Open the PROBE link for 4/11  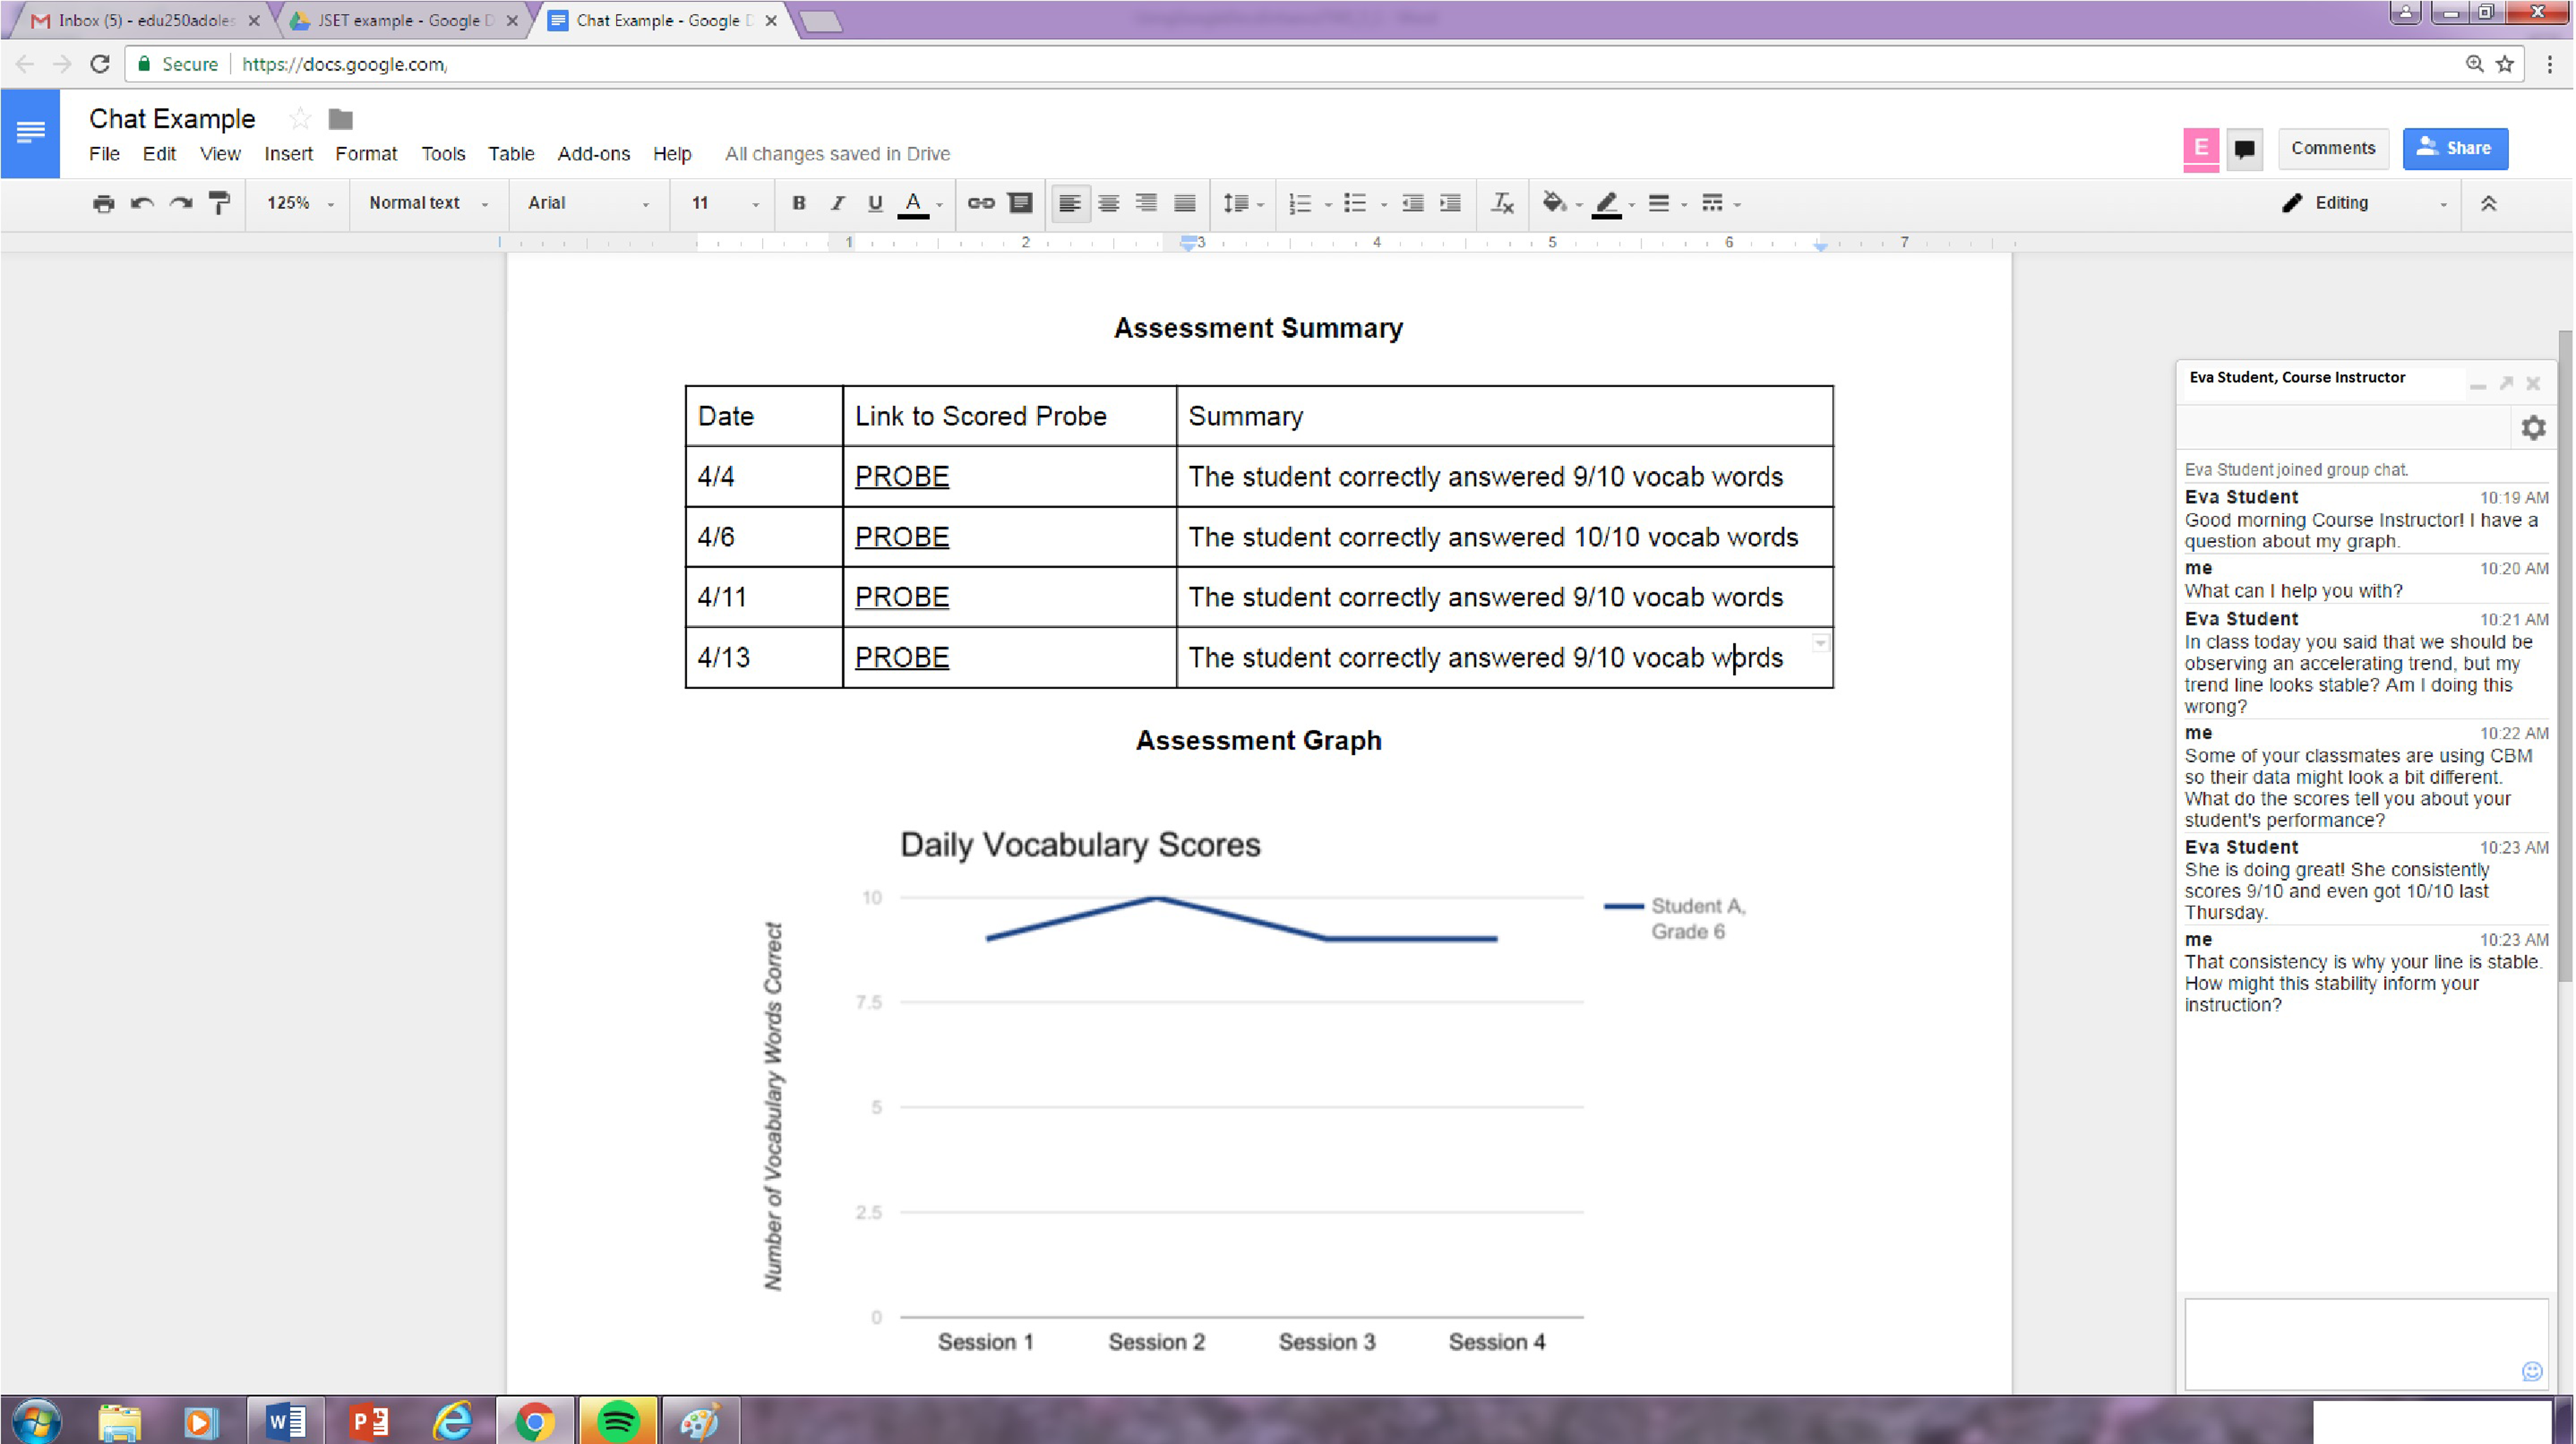tap(901, 597)
